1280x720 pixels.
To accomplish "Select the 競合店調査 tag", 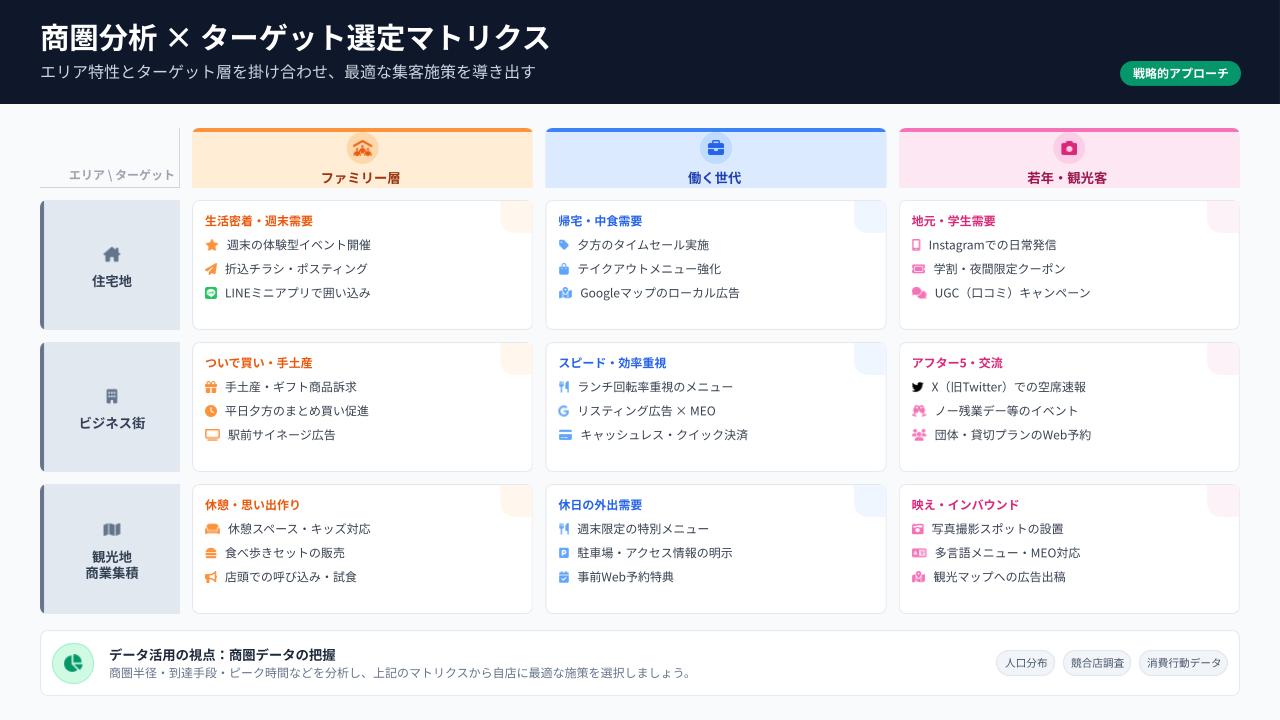I will coord(1097,663).
